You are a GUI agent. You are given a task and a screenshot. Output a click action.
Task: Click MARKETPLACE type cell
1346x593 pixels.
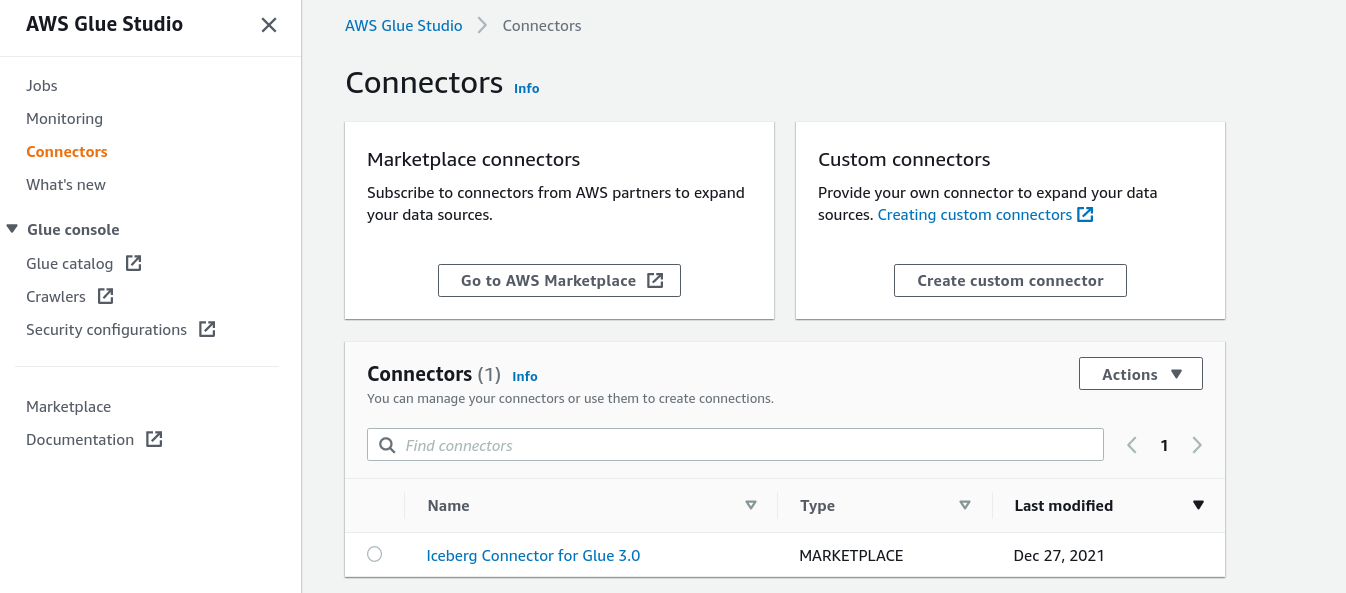pos(851,556)
